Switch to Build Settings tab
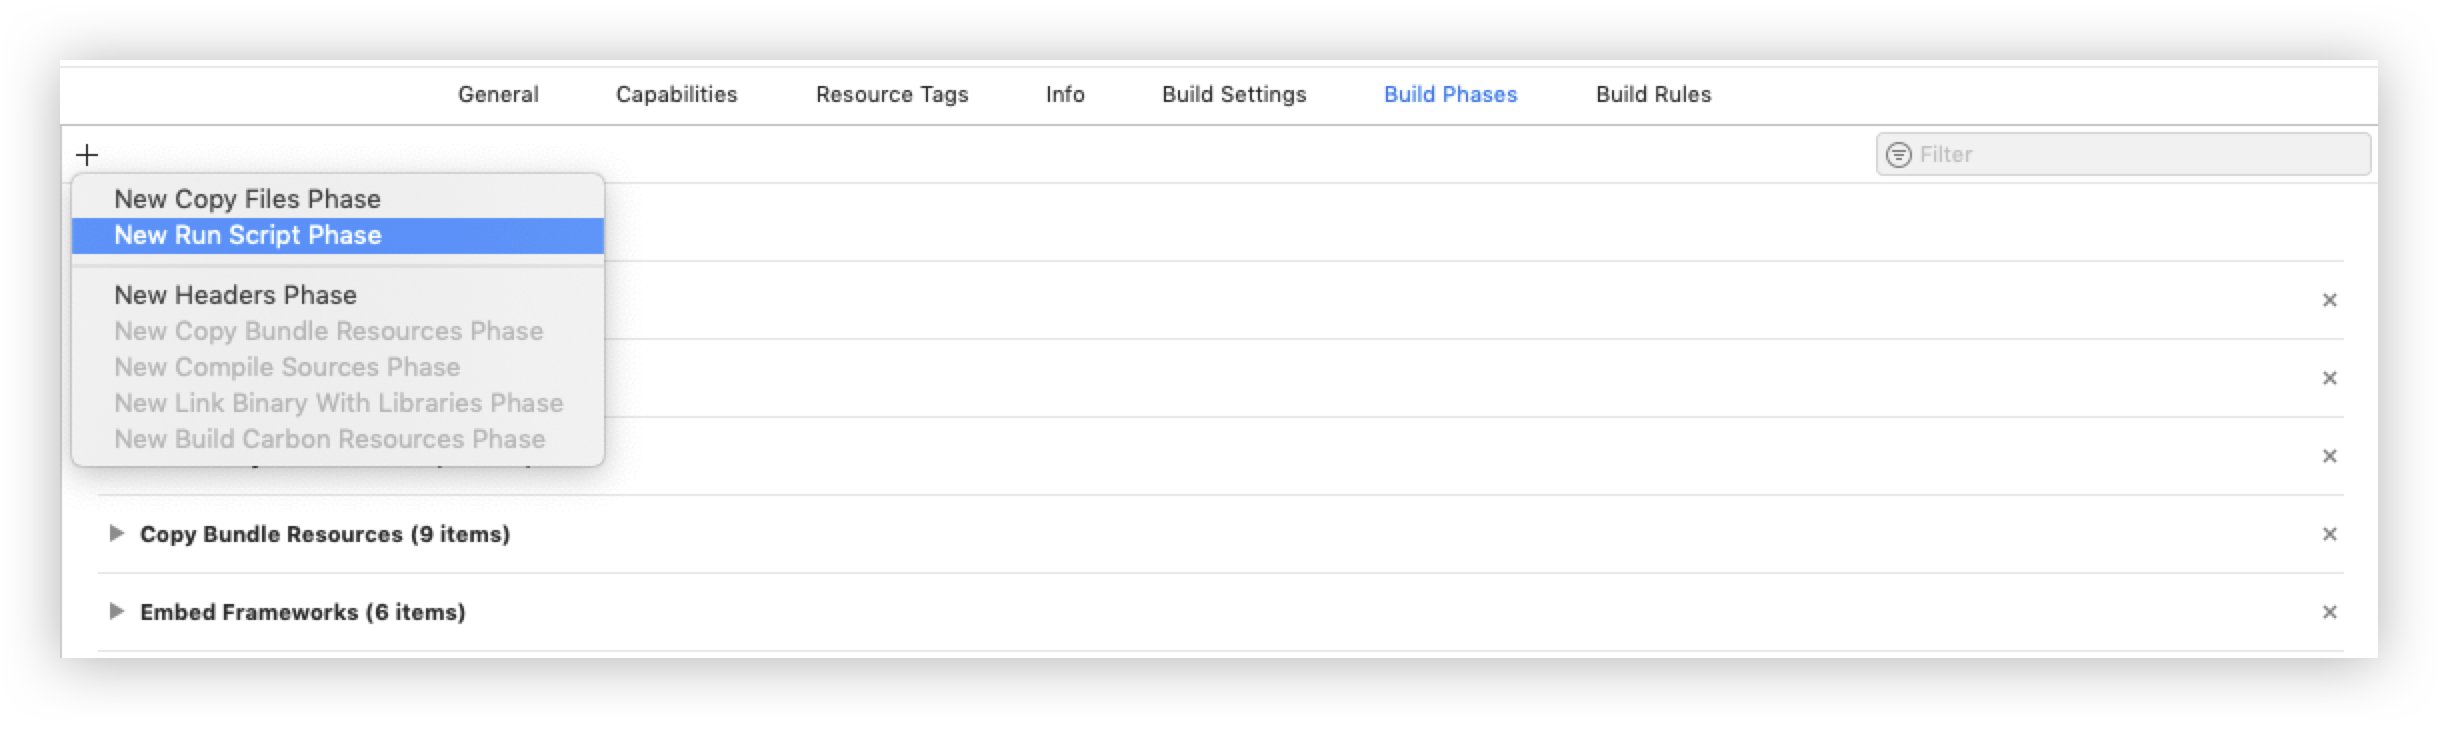 click(1234, 94)
